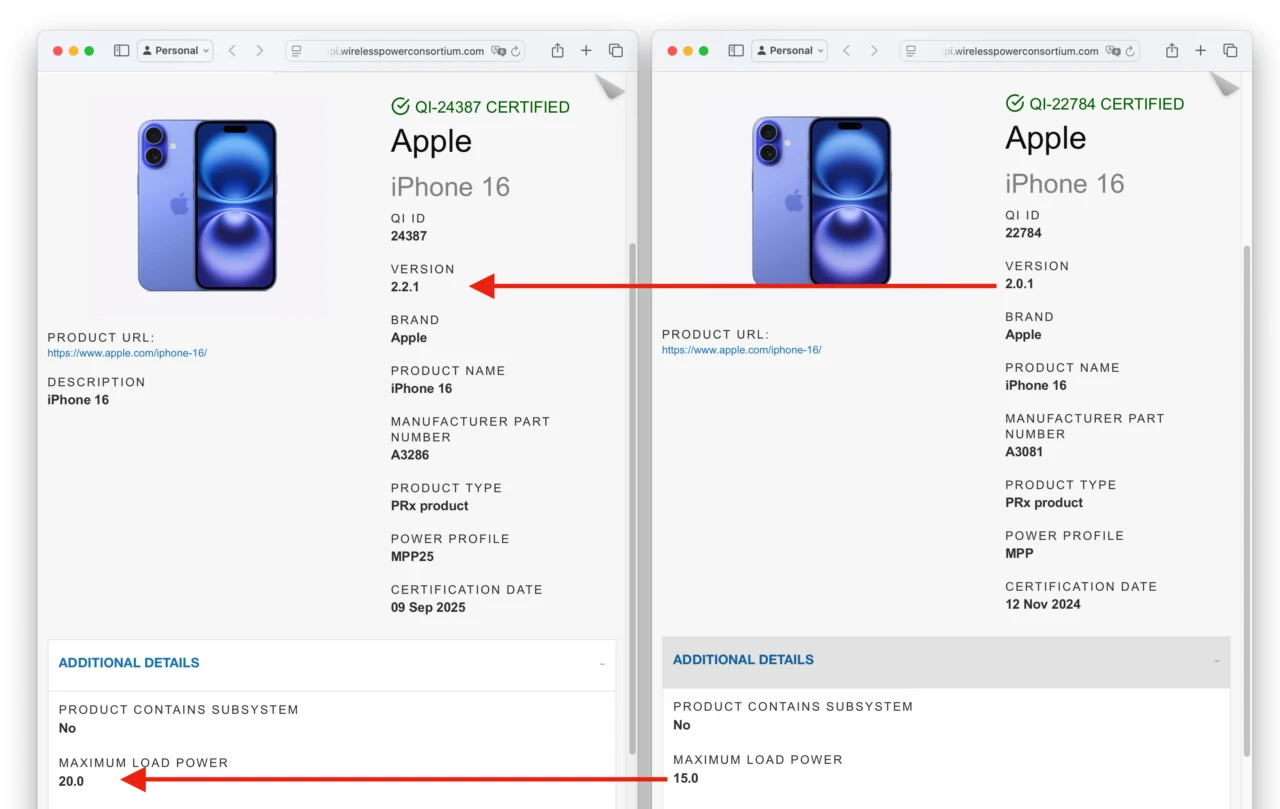Image resolution: width=1280 pixels, height=809 pixels.
Task: Toggle the sidebar in the QI-24387 window
Action: tap(121, 51)
